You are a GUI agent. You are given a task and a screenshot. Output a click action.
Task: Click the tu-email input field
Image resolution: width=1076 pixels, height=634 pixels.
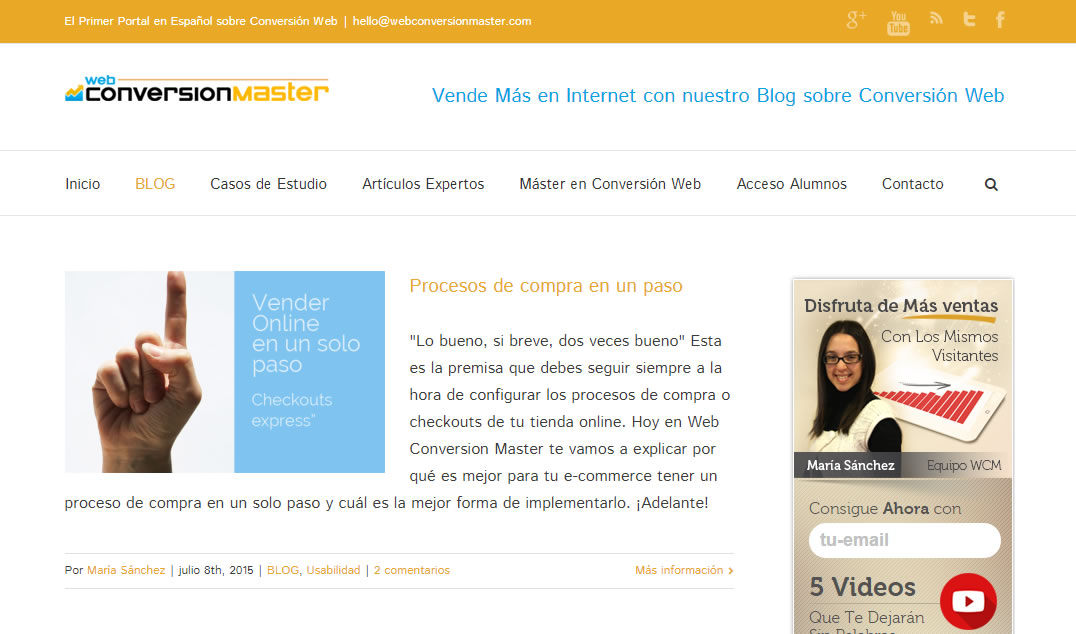coord(903,540)
